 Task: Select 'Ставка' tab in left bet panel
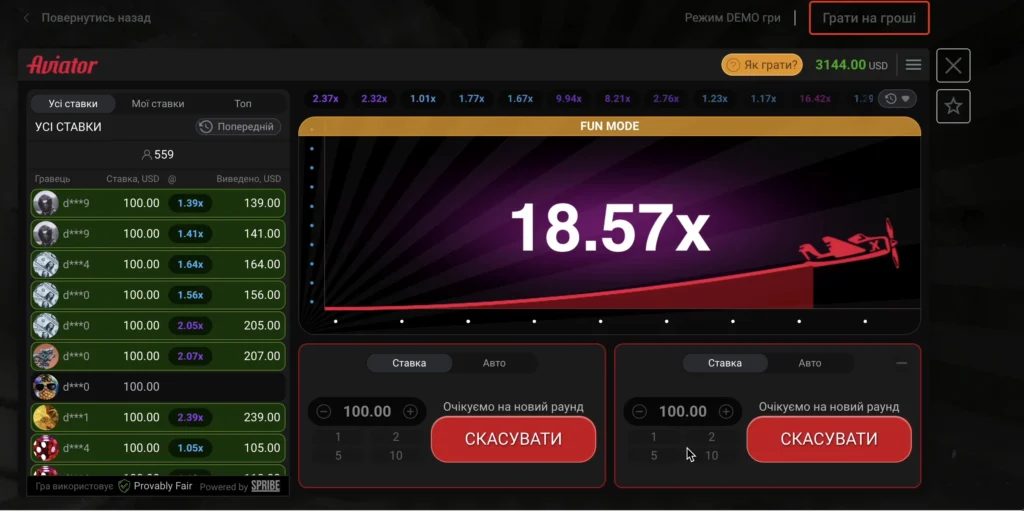coord(409,363)
